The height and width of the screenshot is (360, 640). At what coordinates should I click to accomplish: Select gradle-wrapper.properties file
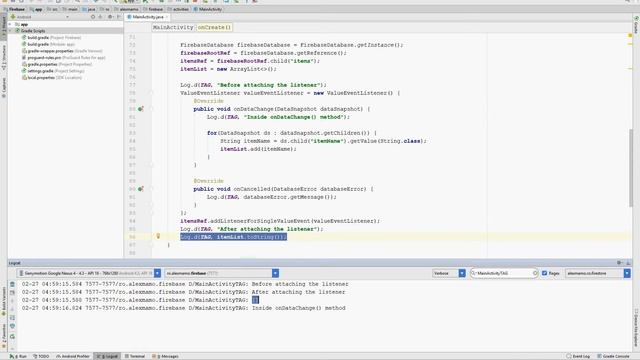point(62,51)
